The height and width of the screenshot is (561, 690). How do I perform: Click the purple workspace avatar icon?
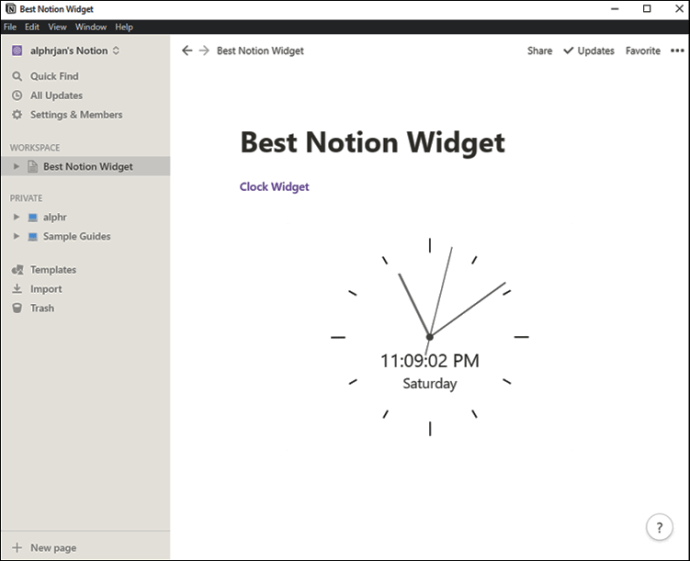17,51
